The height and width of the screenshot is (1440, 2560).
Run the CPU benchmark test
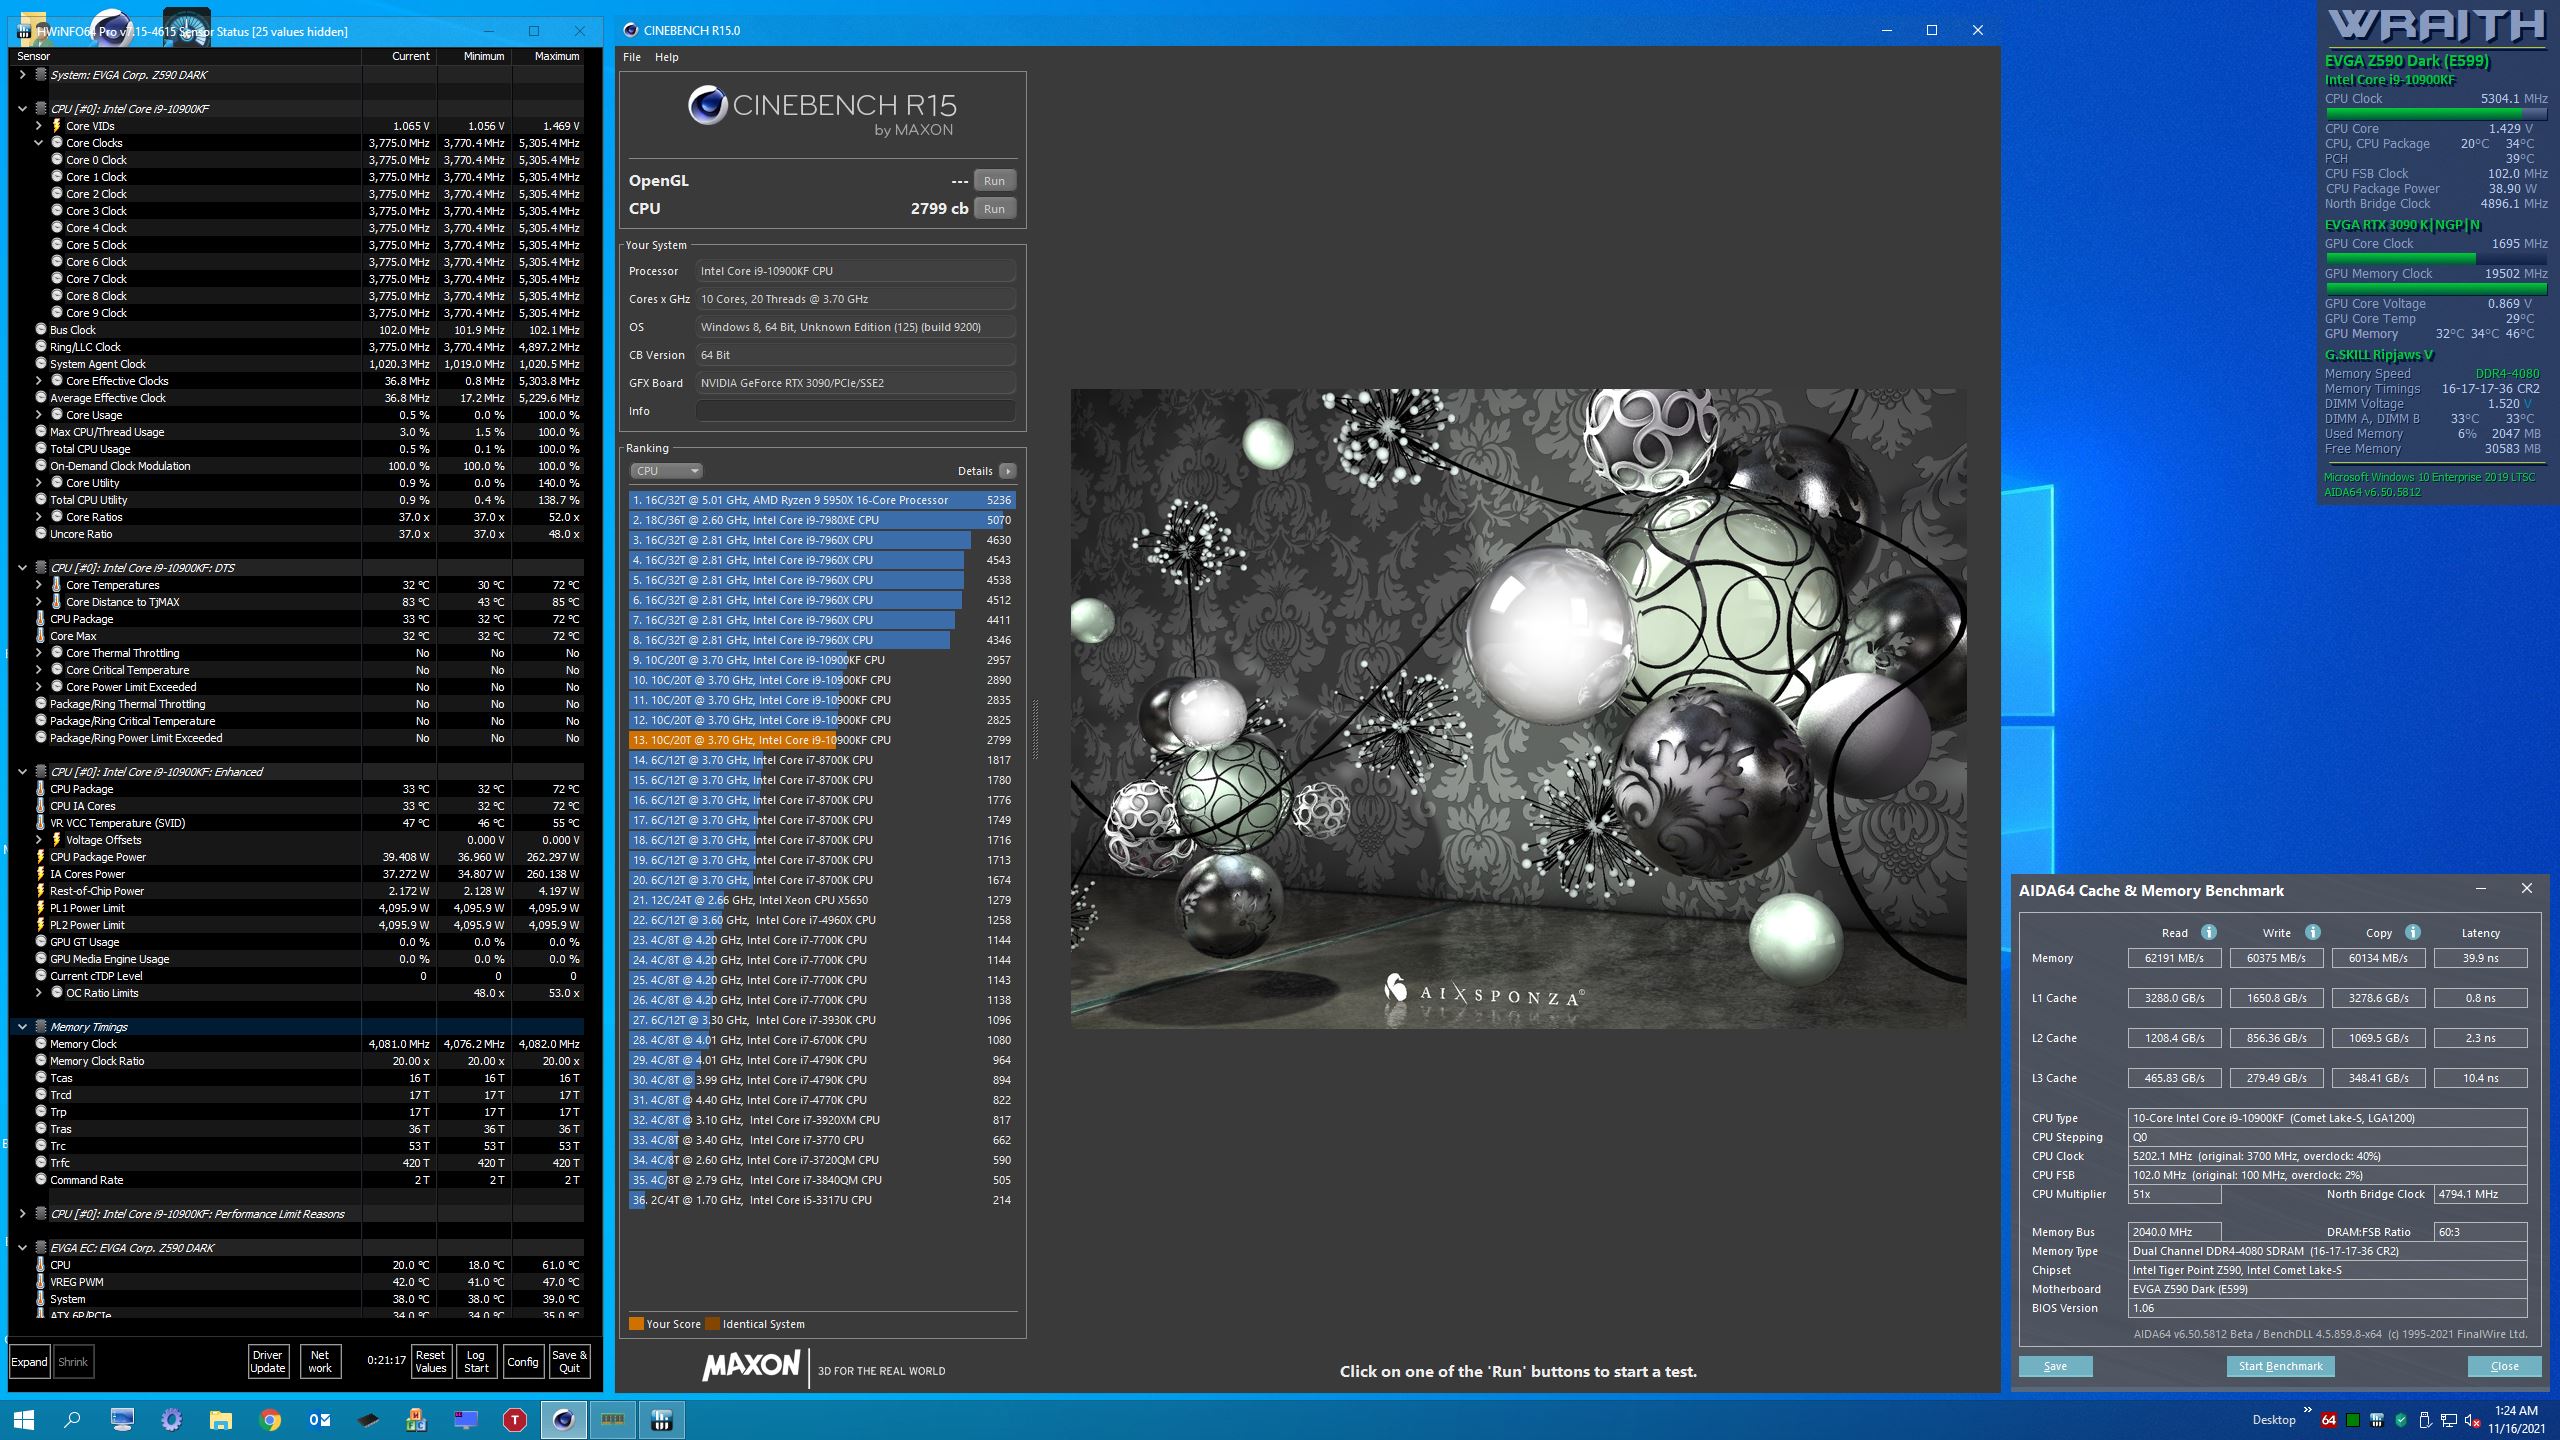(x=993, y=209)
